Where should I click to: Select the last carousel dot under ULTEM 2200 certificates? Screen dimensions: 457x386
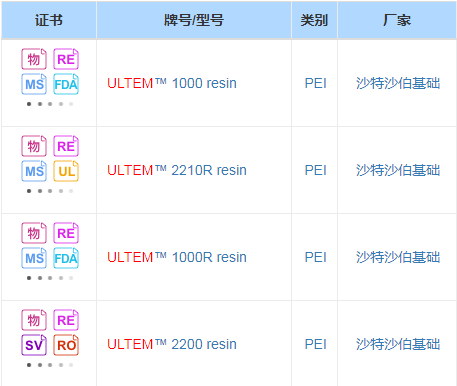click(x=71, y=365)
